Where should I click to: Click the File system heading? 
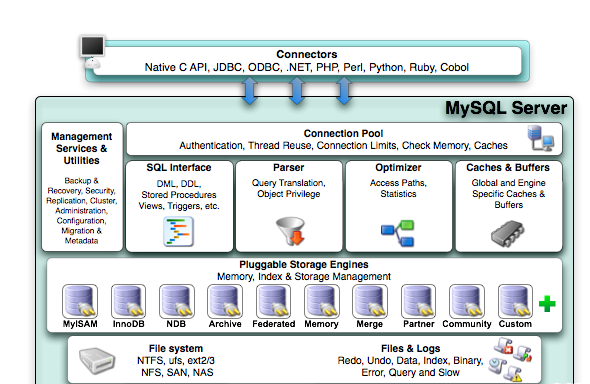coord(176,348)
